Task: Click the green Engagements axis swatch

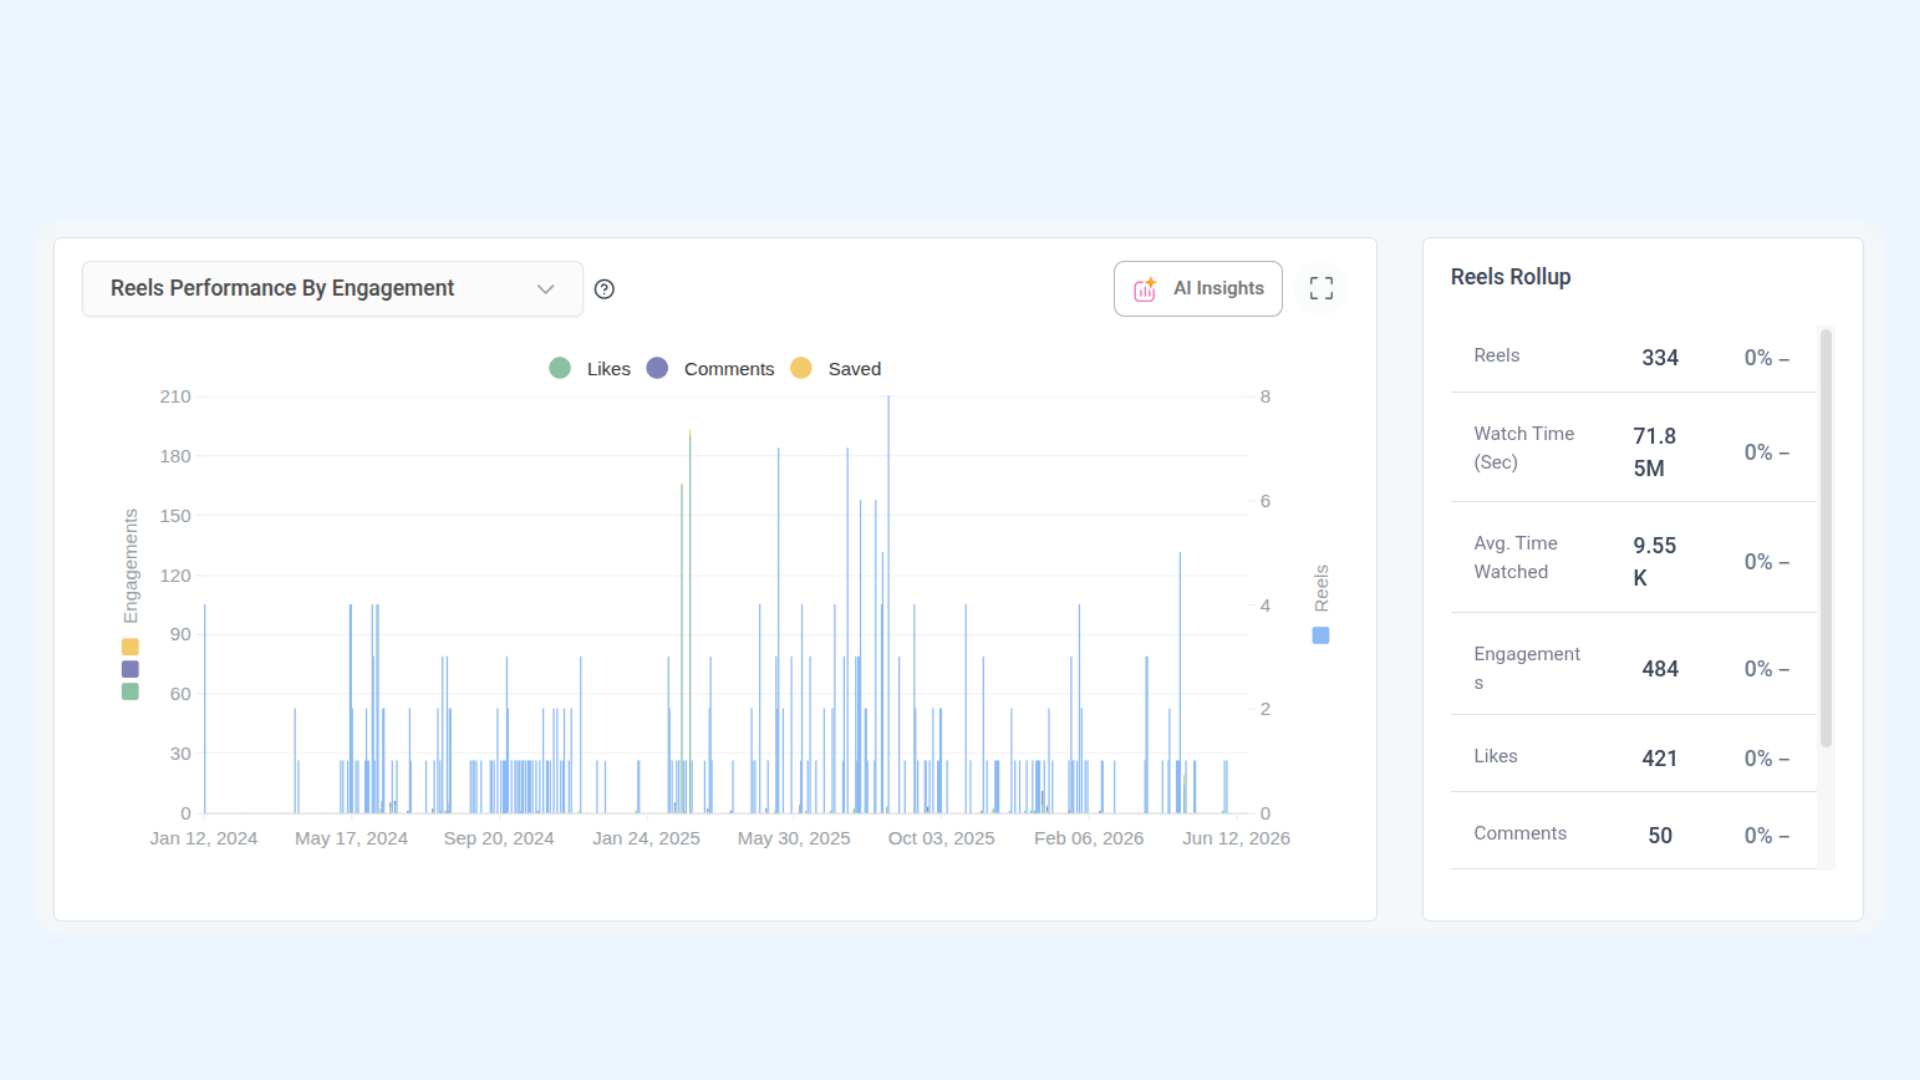Action: [x=130, y=691]
